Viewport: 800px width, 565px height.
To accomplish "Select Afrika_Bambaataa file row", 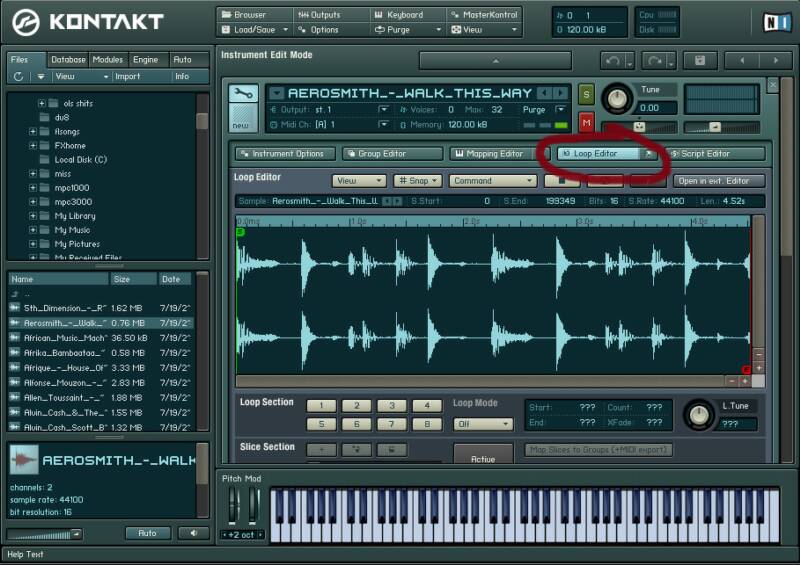I will 101,353.
